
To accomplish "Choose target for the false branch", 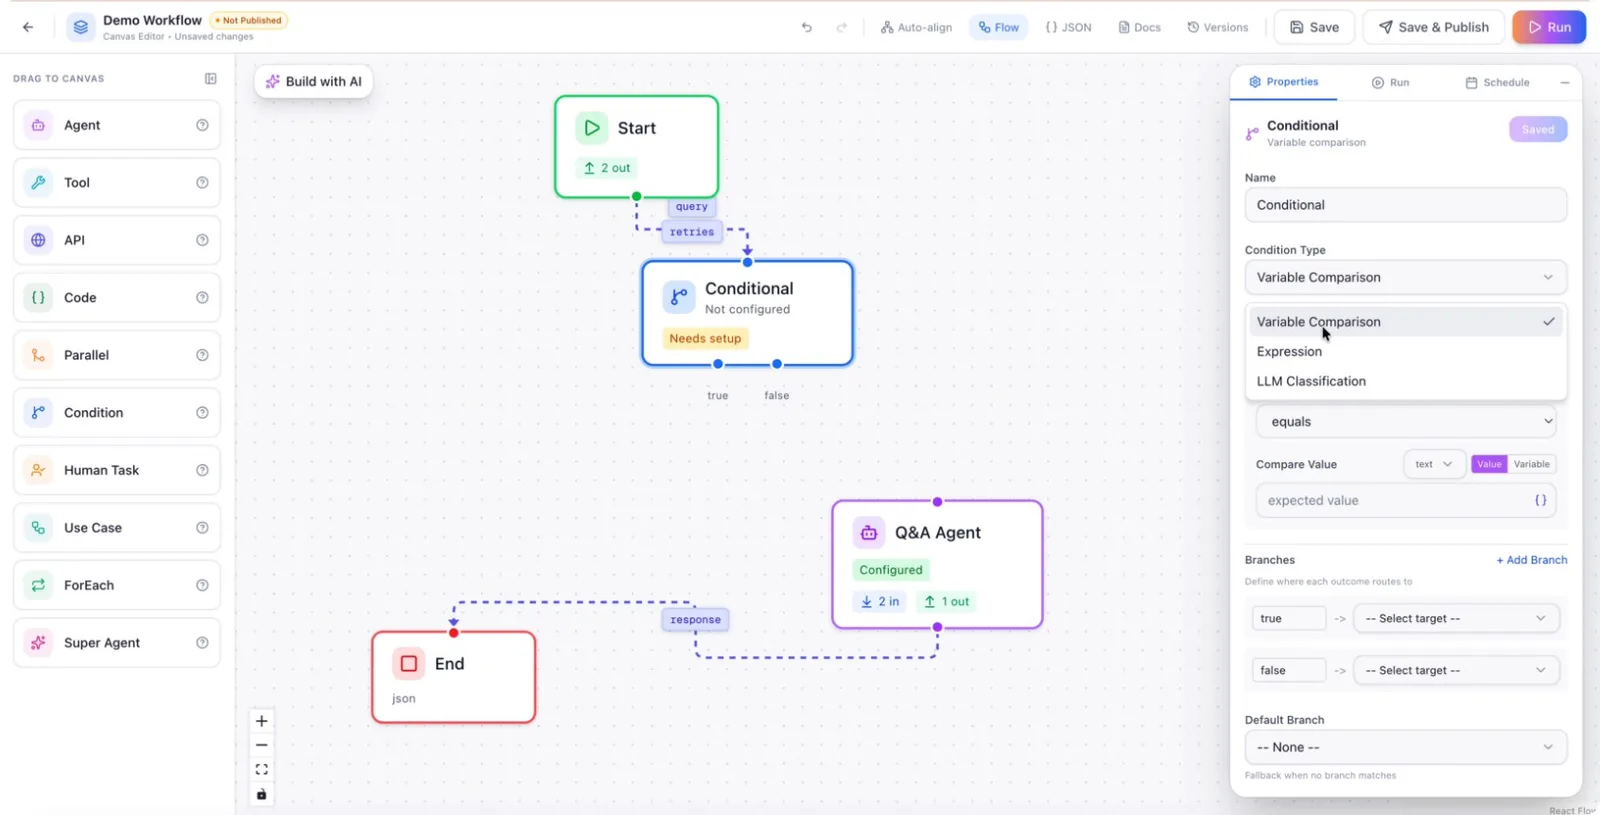I will [x=1455, y=671].
